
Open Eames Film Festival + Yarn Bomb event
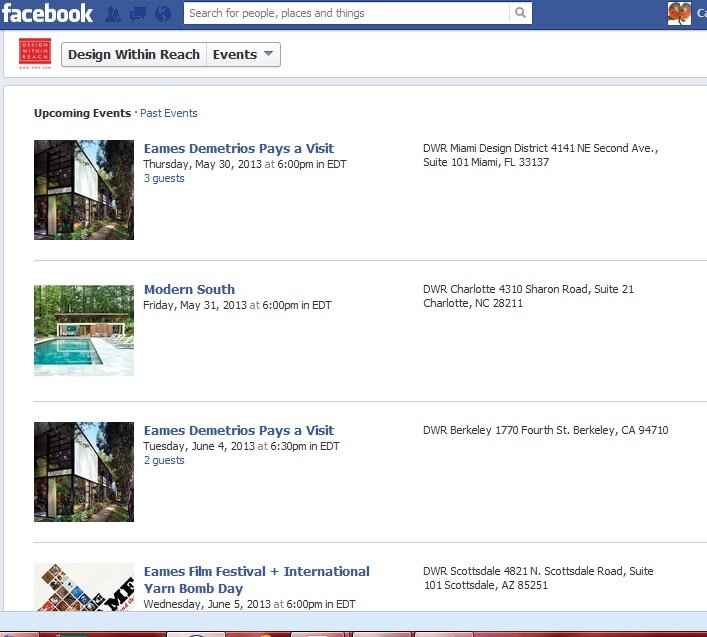(x=257, y=580)
